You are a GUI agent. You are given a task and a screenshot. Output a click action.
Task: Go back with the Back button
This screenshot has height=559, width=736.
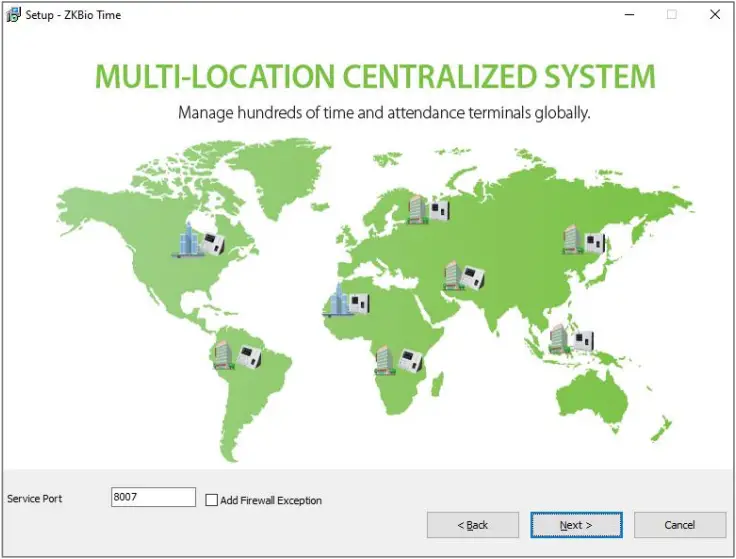pos(473,525)
